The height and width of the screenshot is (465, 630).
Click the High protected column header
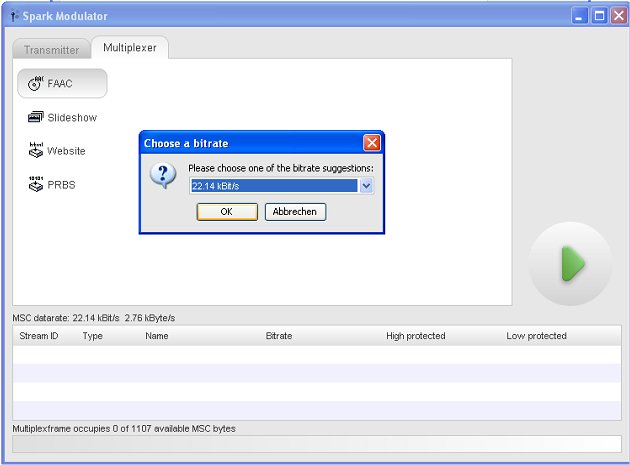416,336
